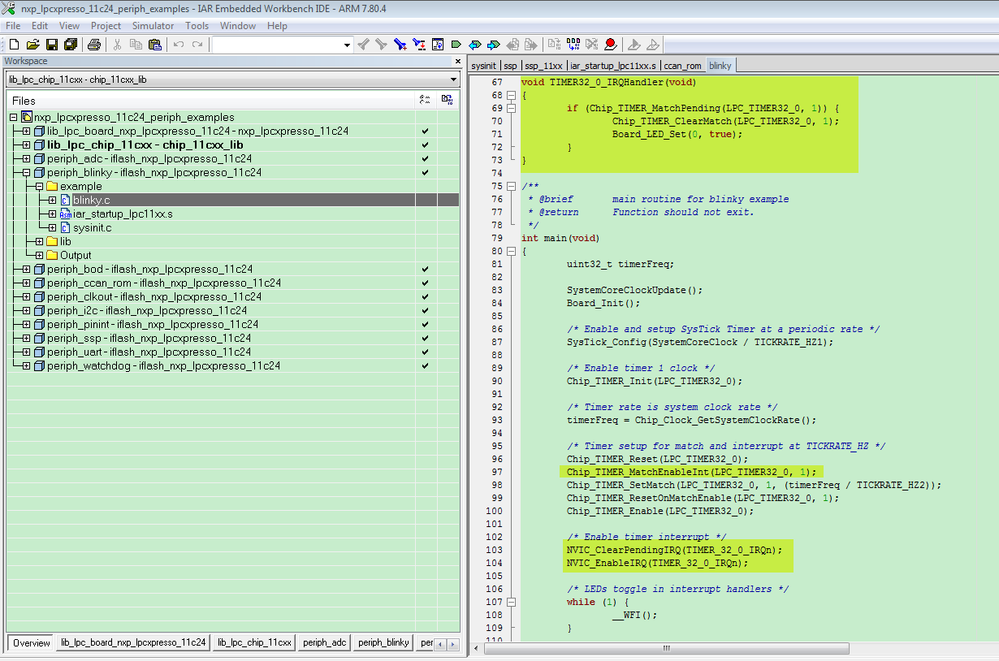Switch to the ccan_rom editor tab
This screenshot has width=999, height=661.
(x=682, y=66)
